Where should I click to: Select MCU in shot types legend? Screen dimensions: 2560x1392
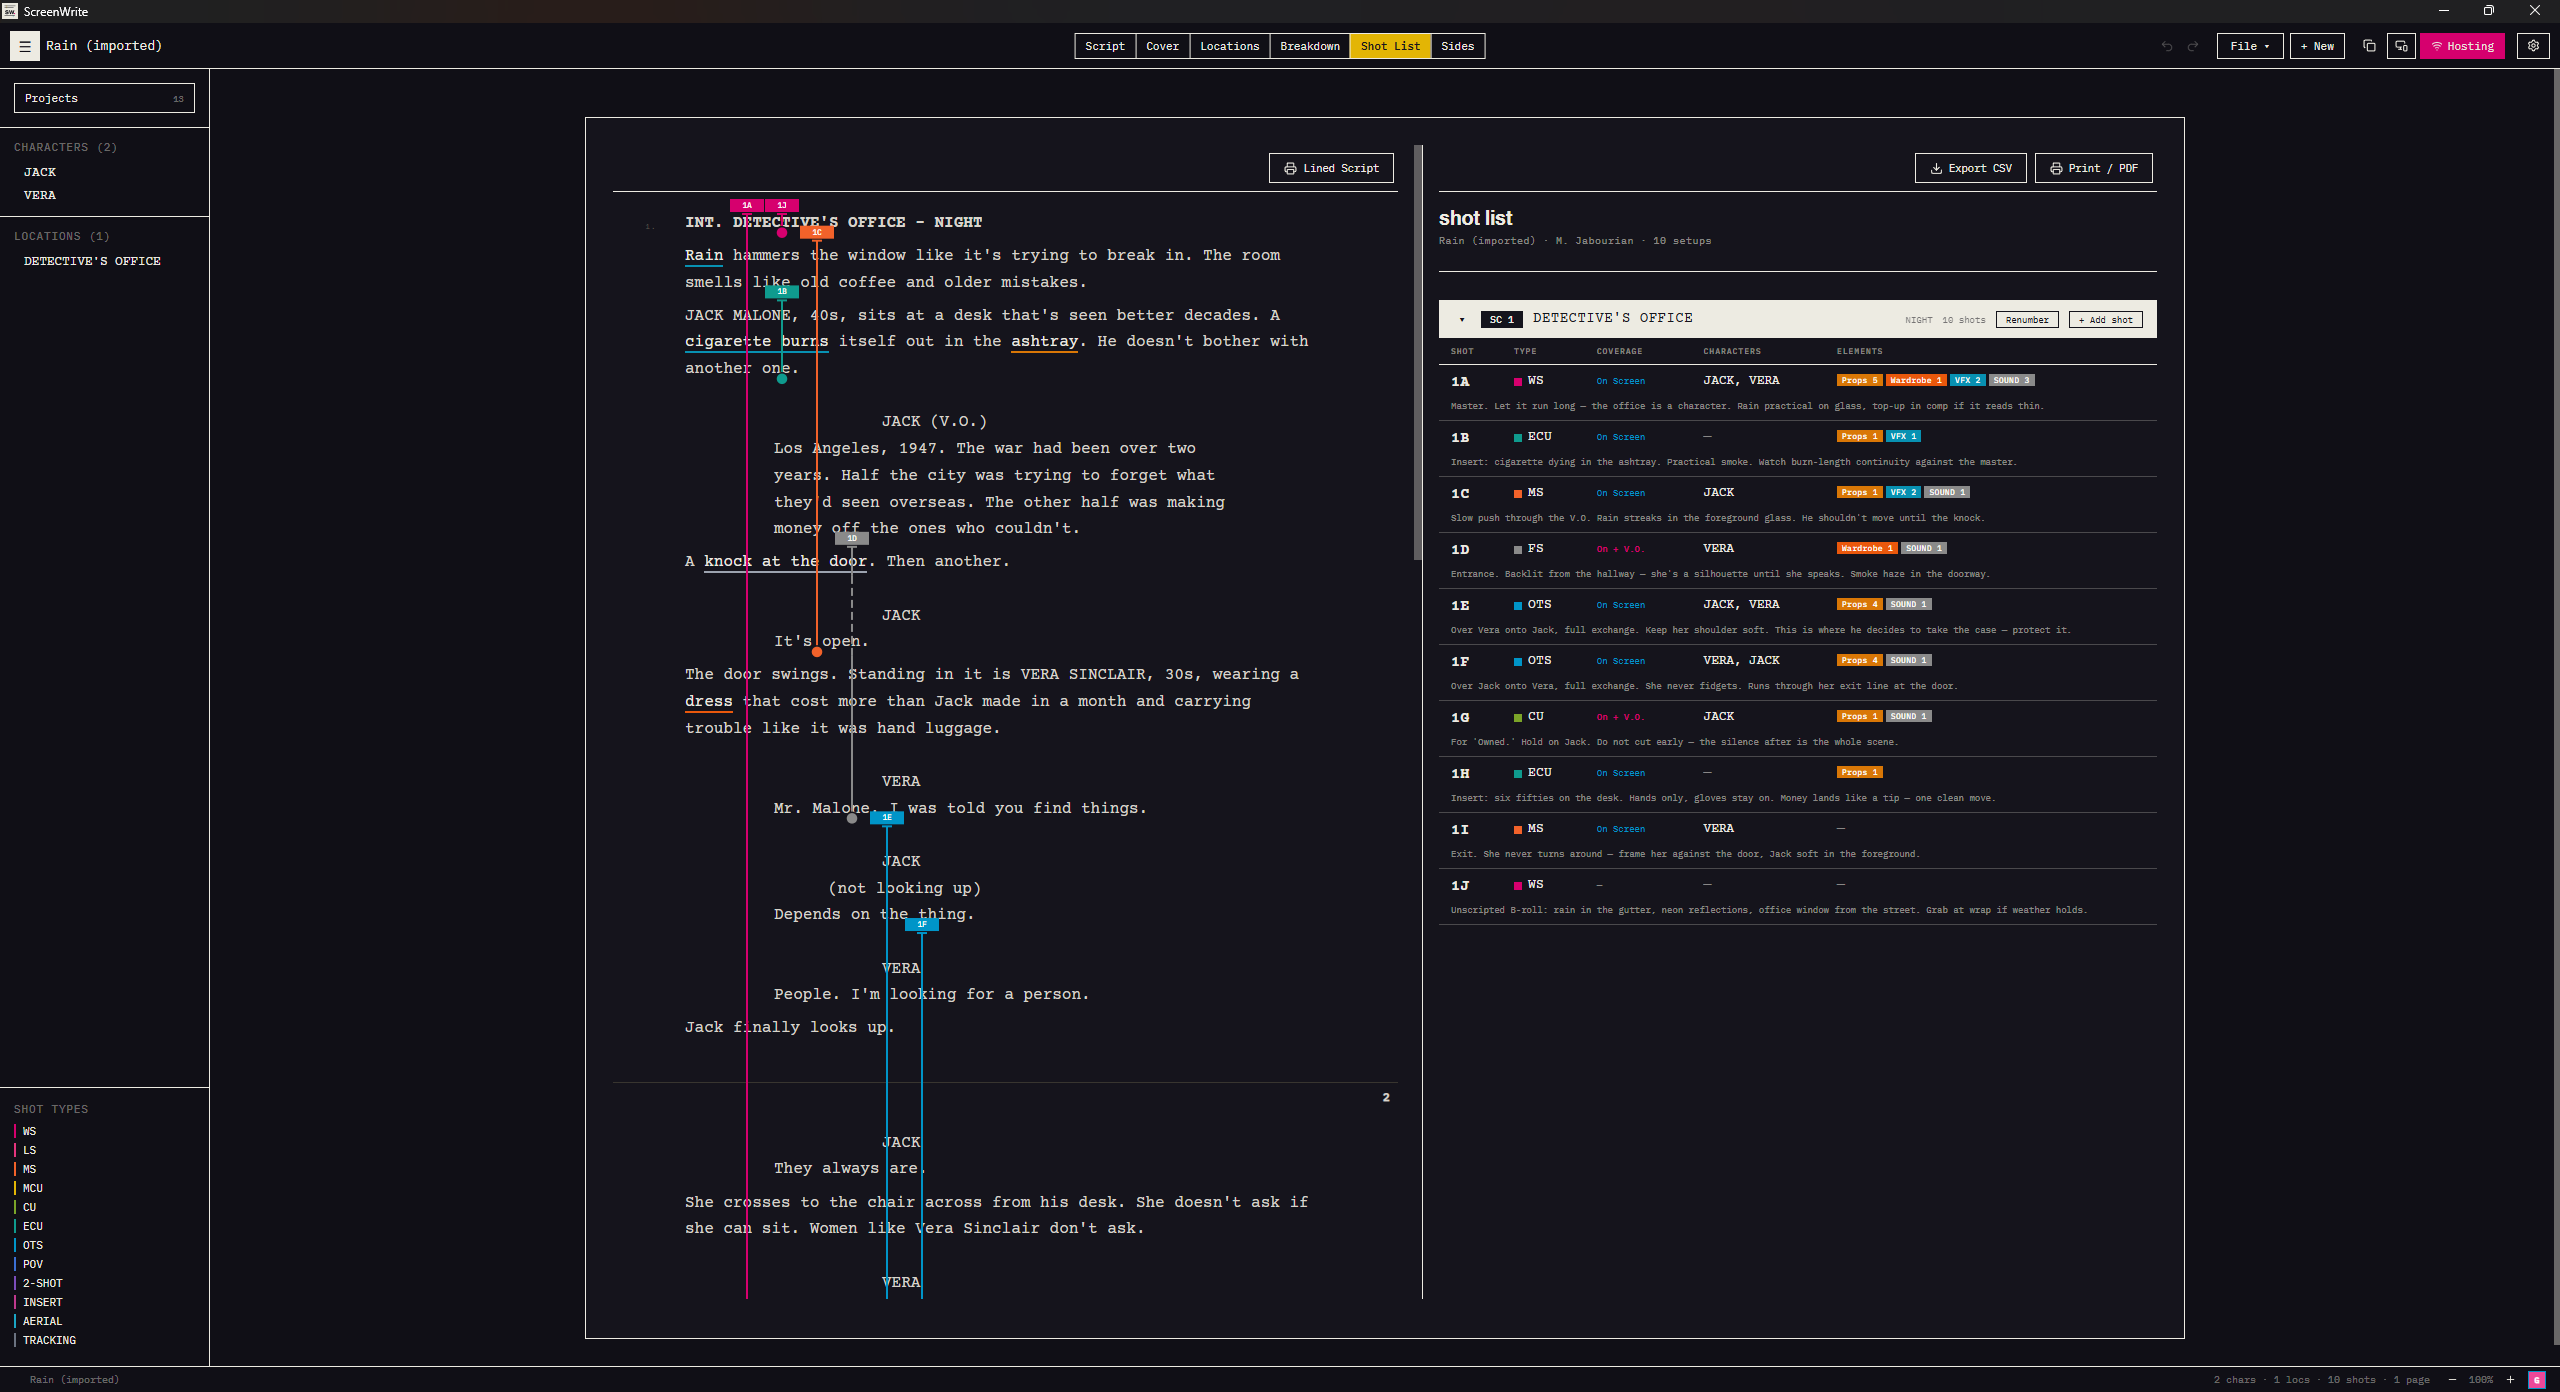(x=33, y=1189)
